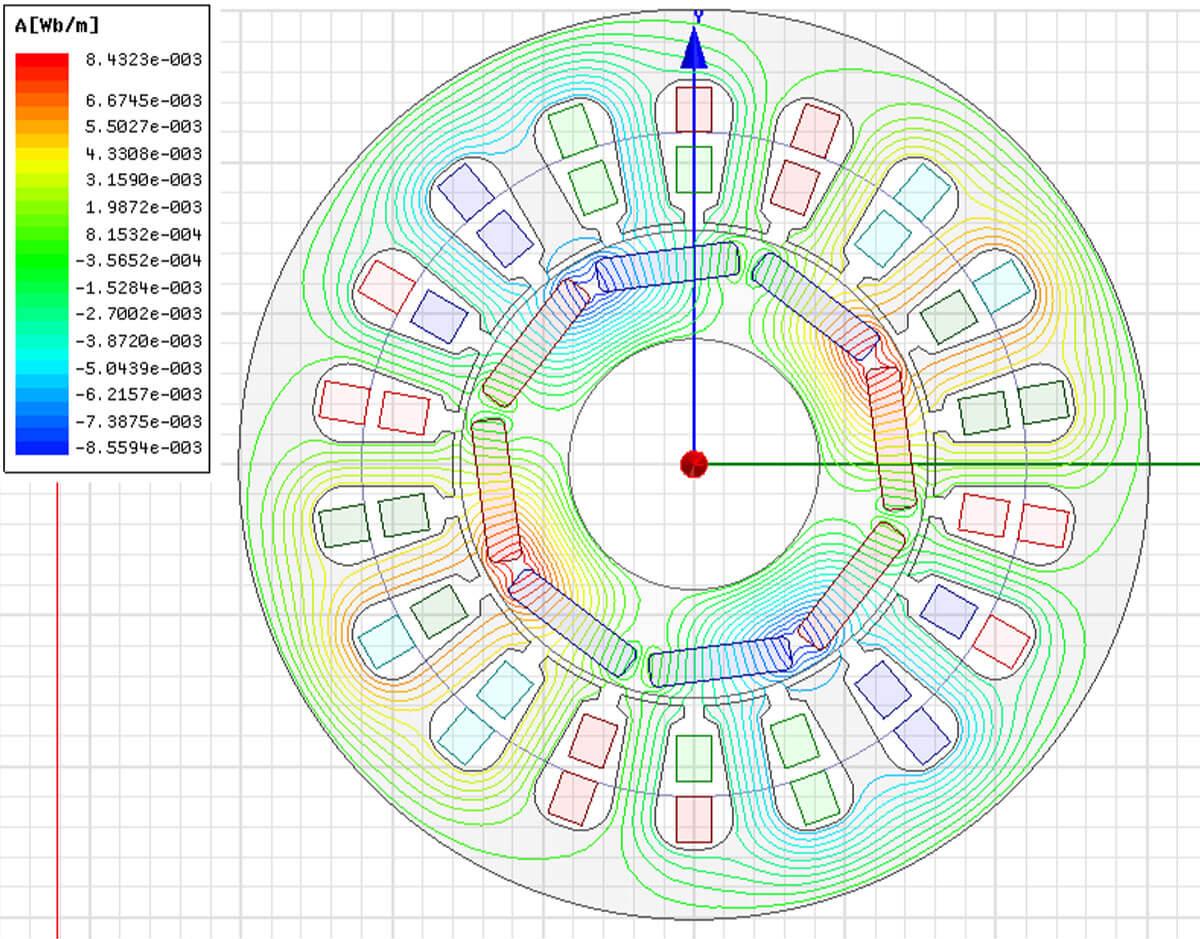Click the A[Wb/m] legend title

click(x=58, y=25)
